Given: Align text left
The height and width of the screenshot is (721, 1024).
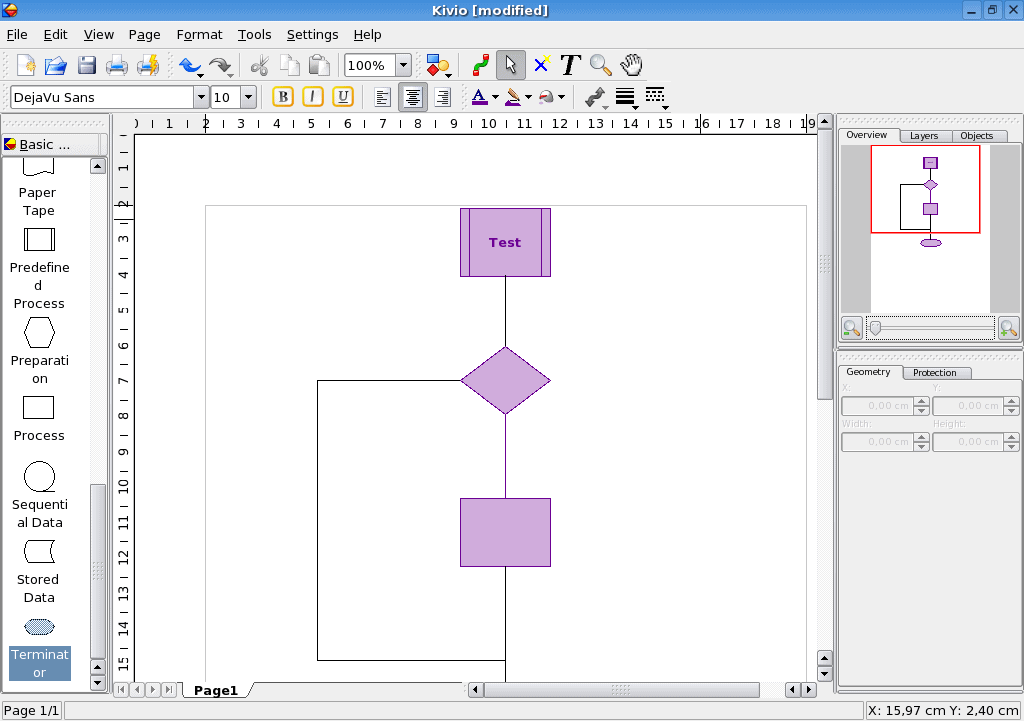Looking at the screenshot, I should click(383, 97).
